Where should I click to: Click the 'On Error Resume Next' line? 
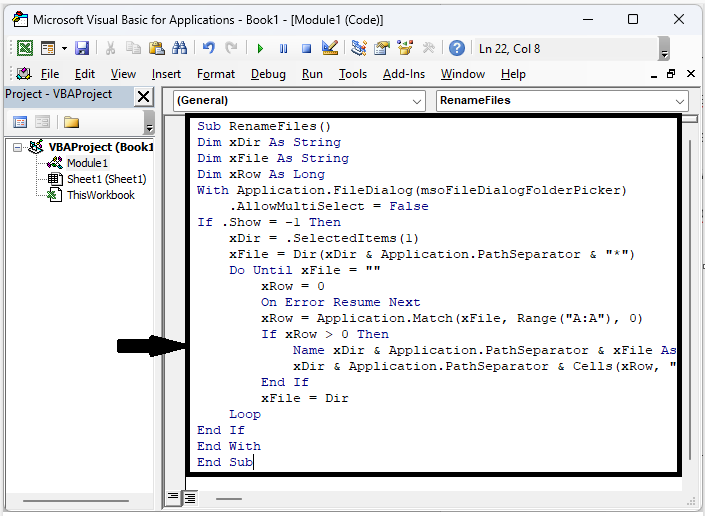point(340,302)
